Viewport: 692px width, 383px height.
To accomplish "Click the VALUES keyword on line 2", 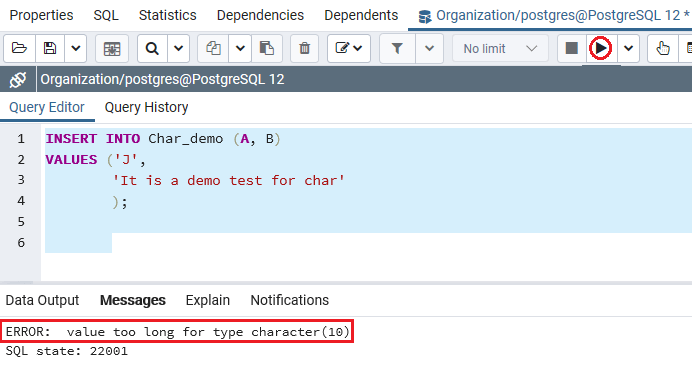I will [x=71, y=159].
